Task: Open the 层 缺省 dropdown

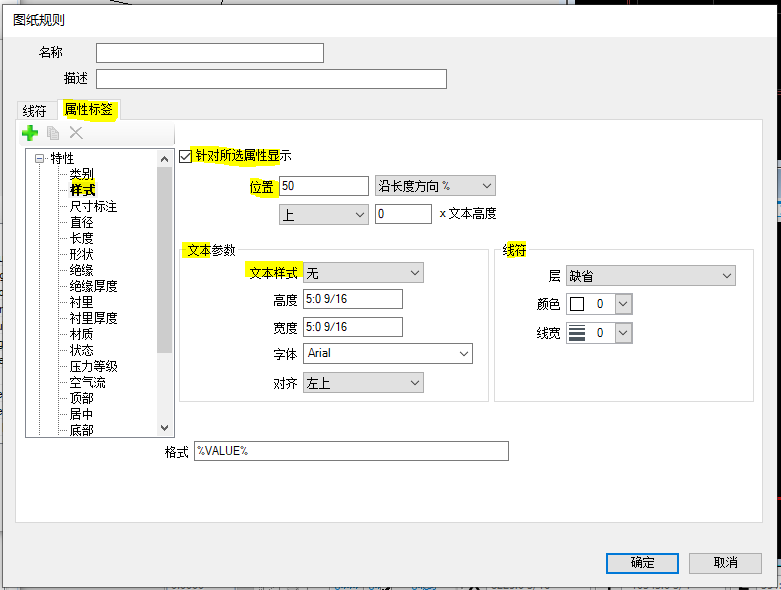Action: 651,275
